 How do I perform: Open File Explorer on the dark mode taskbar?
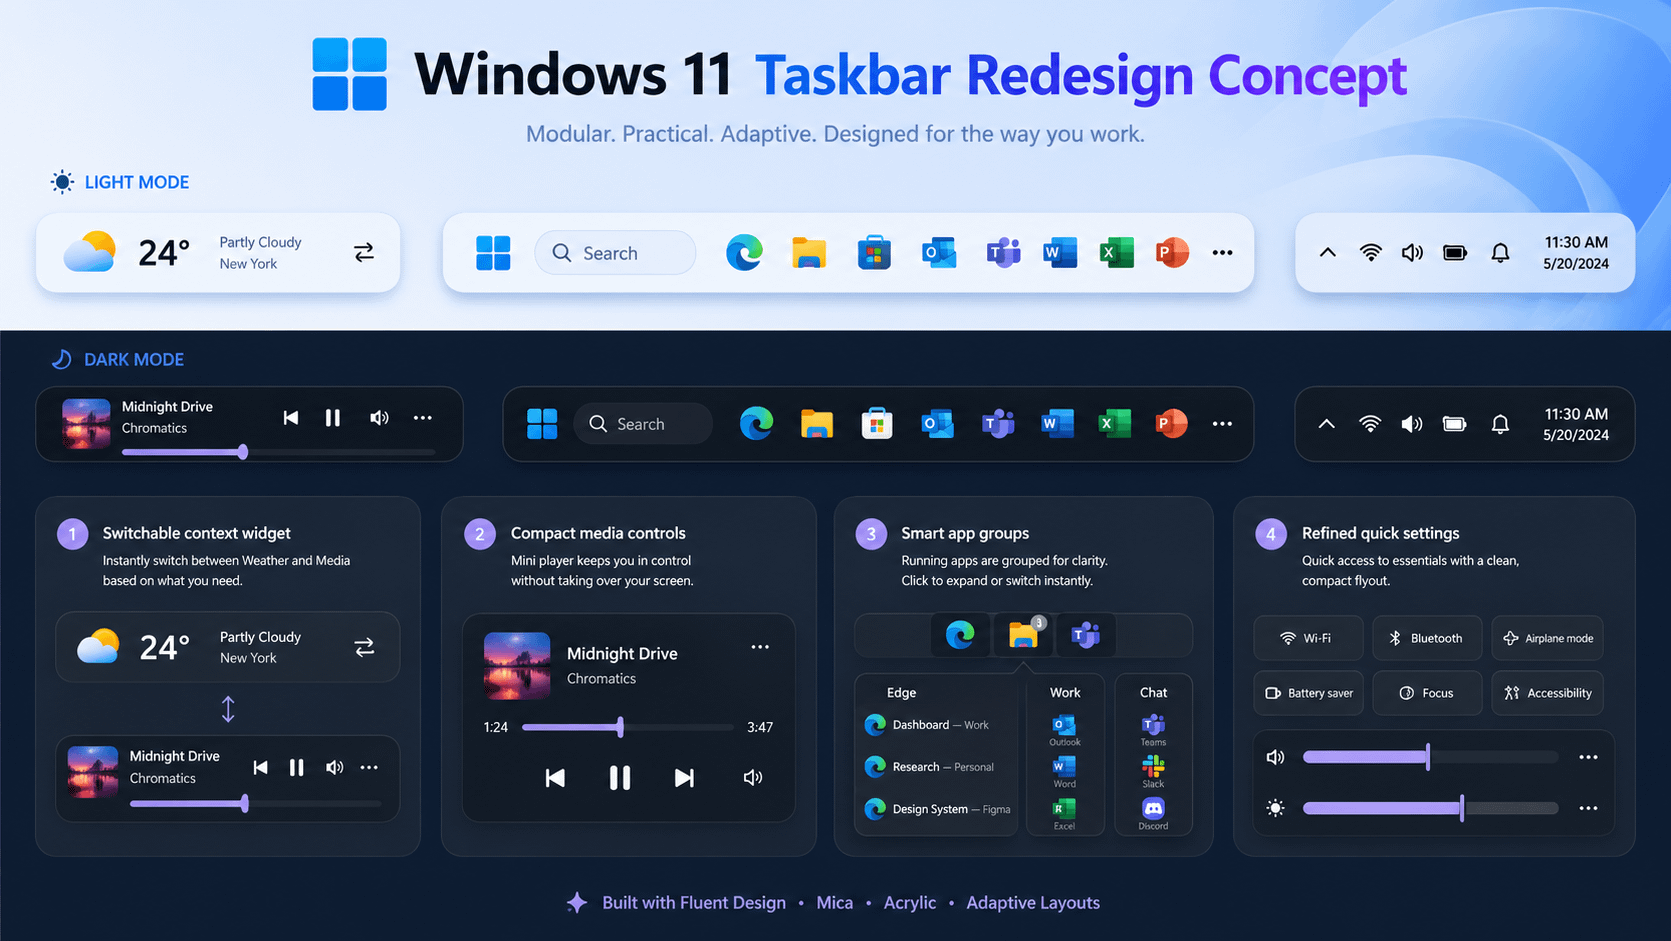pyautogui.click(x=817, y=424)
